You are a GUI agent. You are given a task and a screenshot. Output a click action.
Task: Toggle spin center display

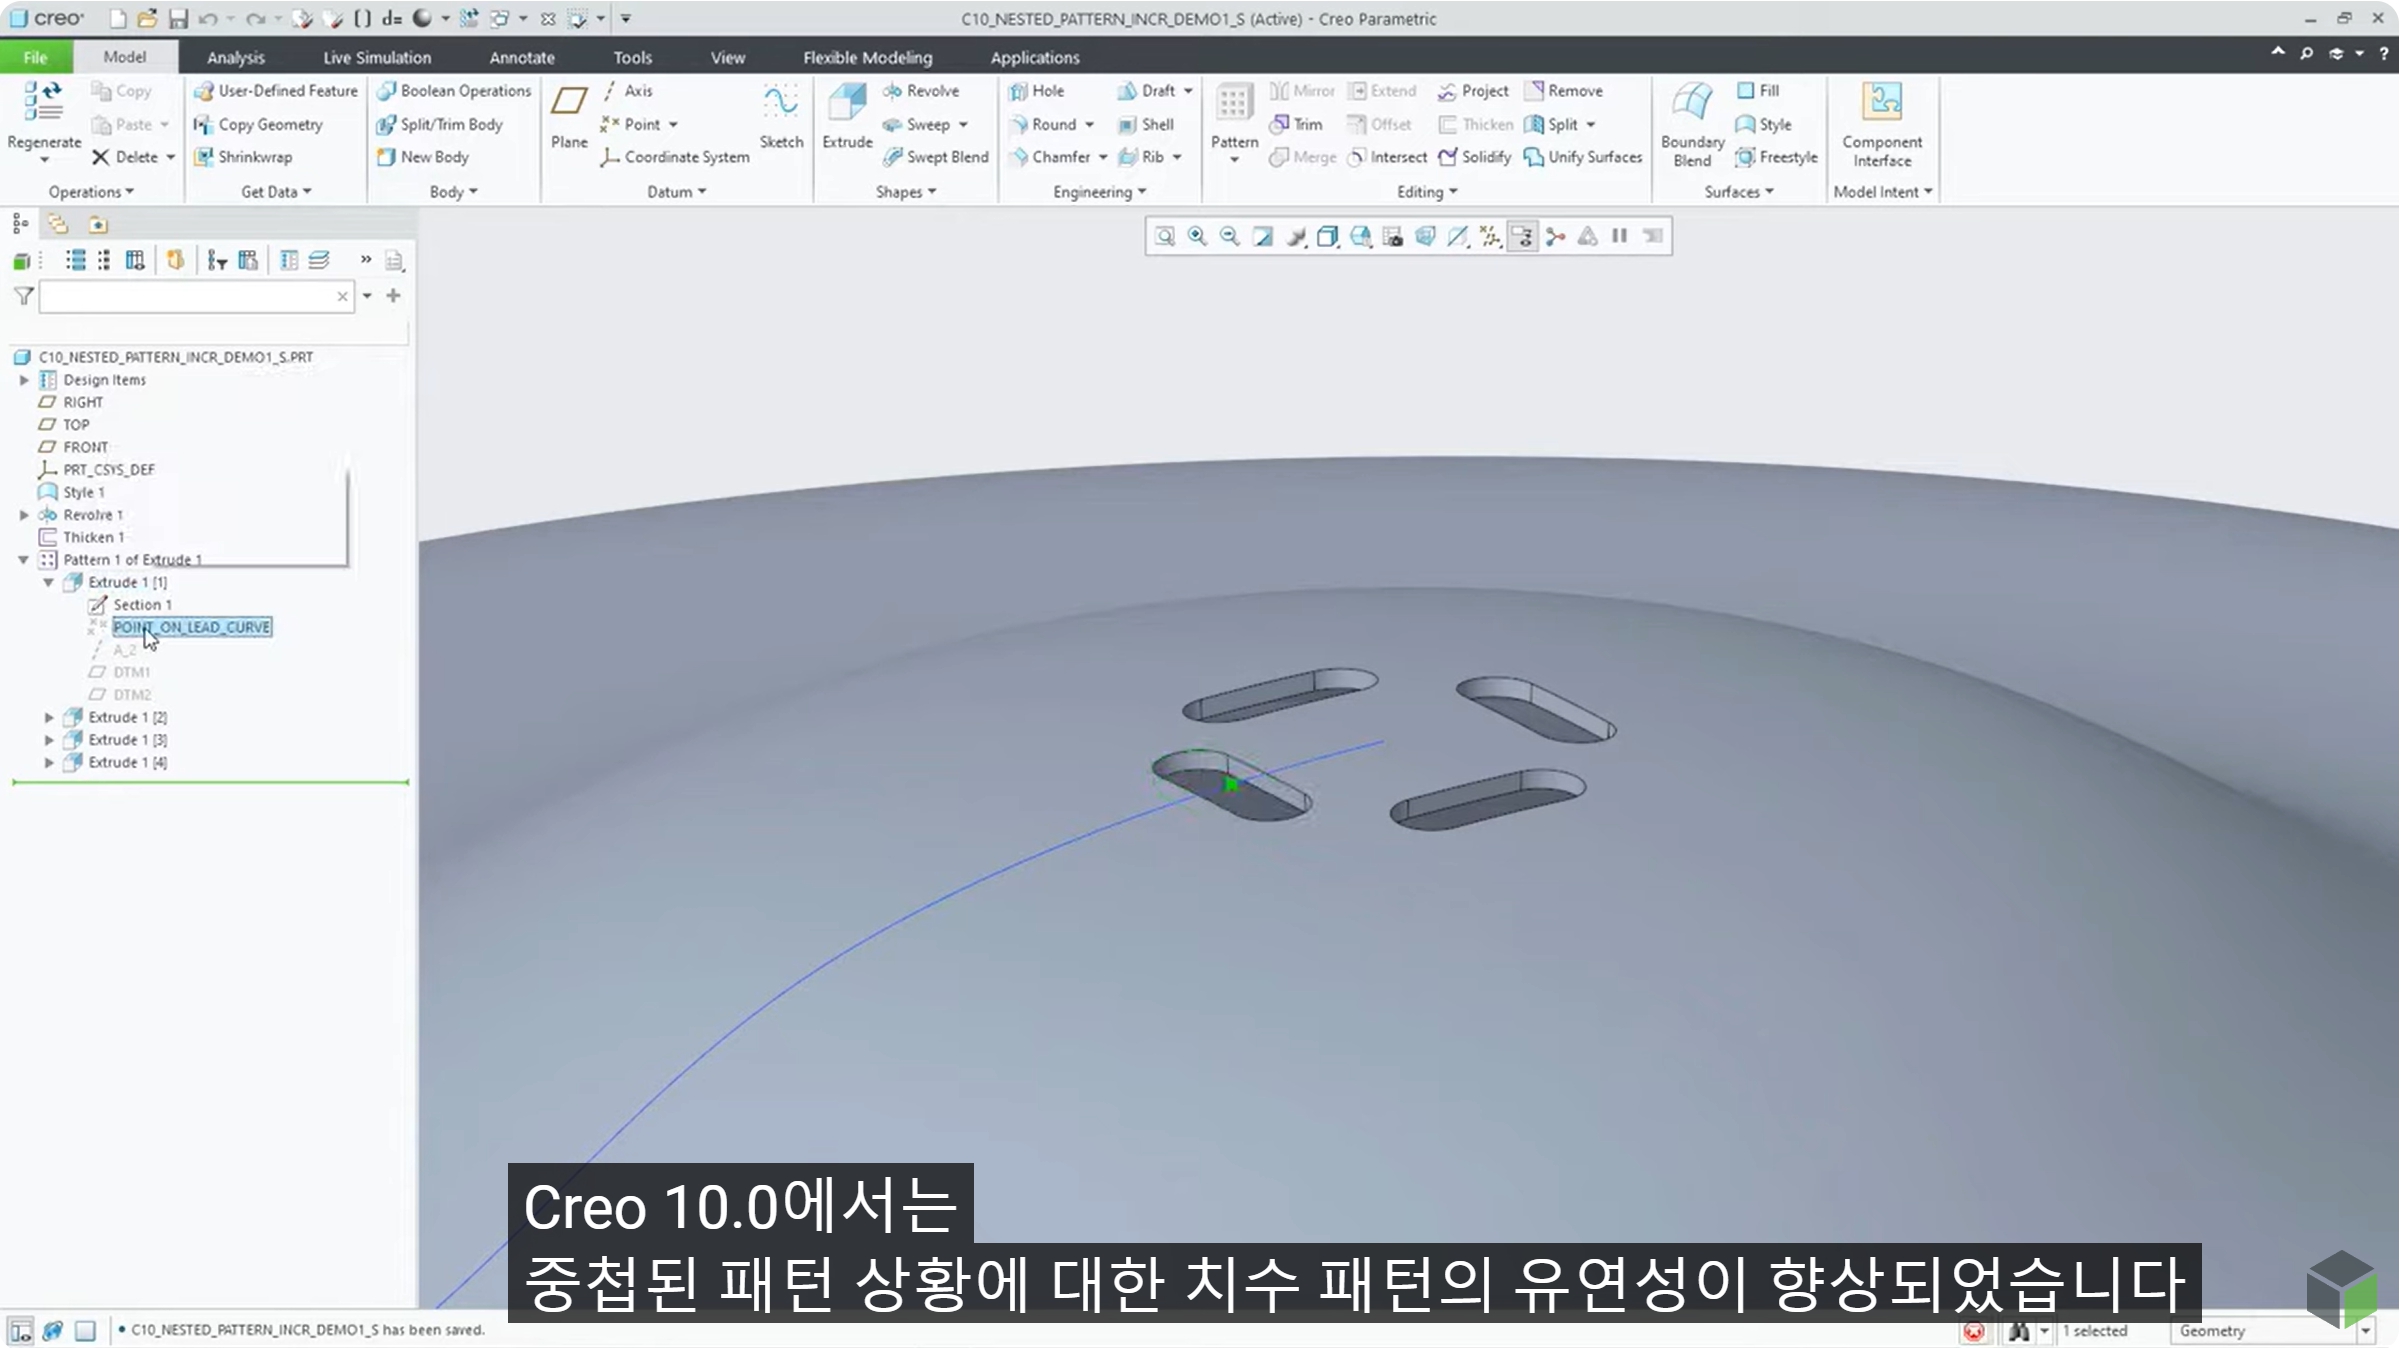(1555, 237)
